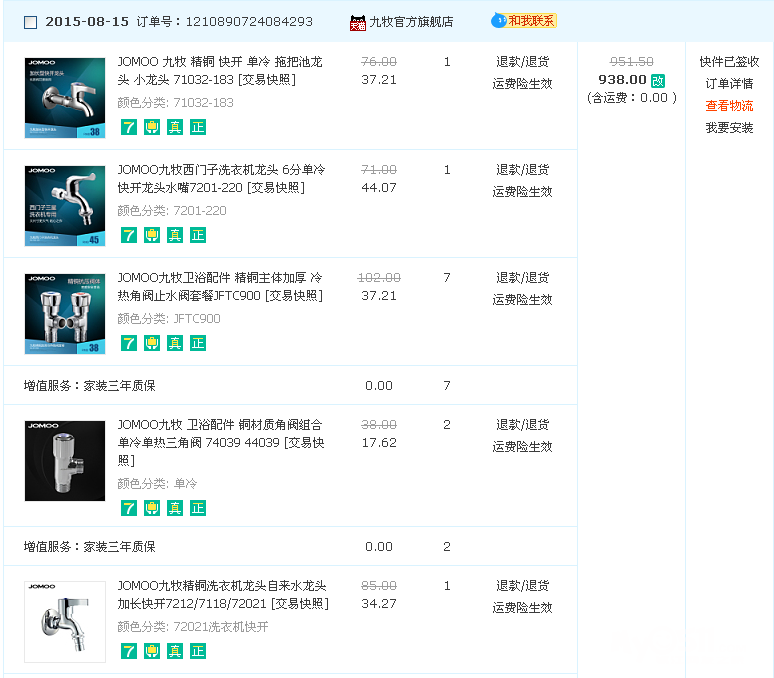Click 增值服务：家装三年质保 row with quantity 7
Screen dimensions: 774x678
click(290, 385)
